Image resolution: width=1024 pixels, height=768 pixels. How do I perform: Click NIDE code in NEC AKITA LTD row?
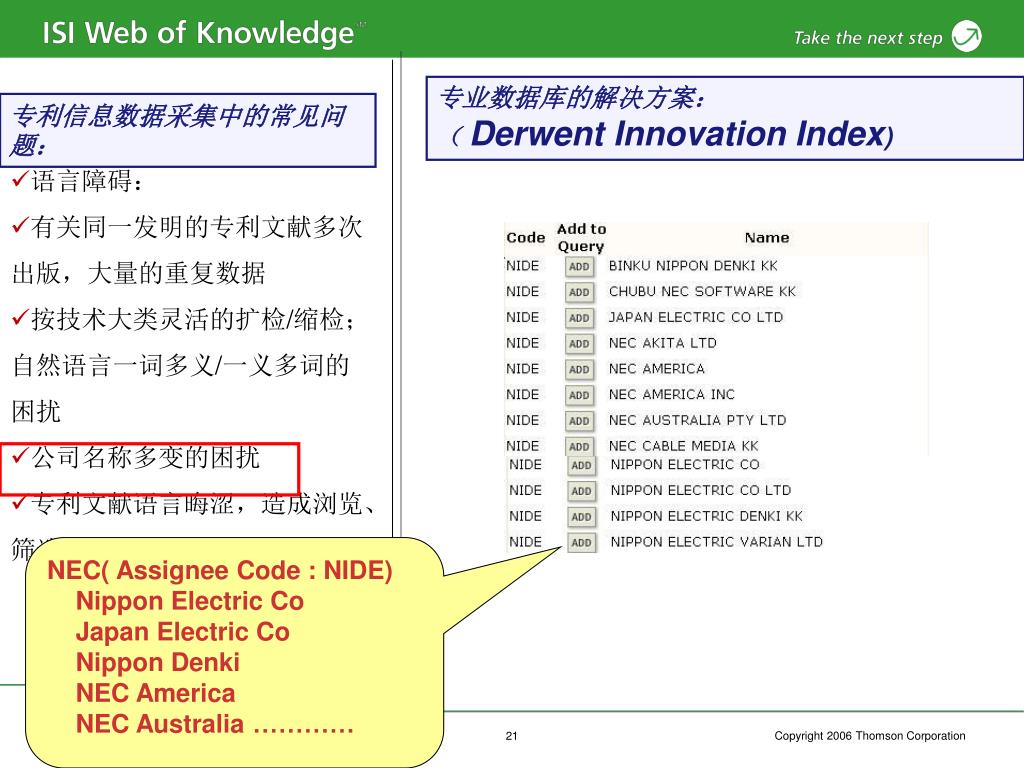click(522, 343)
